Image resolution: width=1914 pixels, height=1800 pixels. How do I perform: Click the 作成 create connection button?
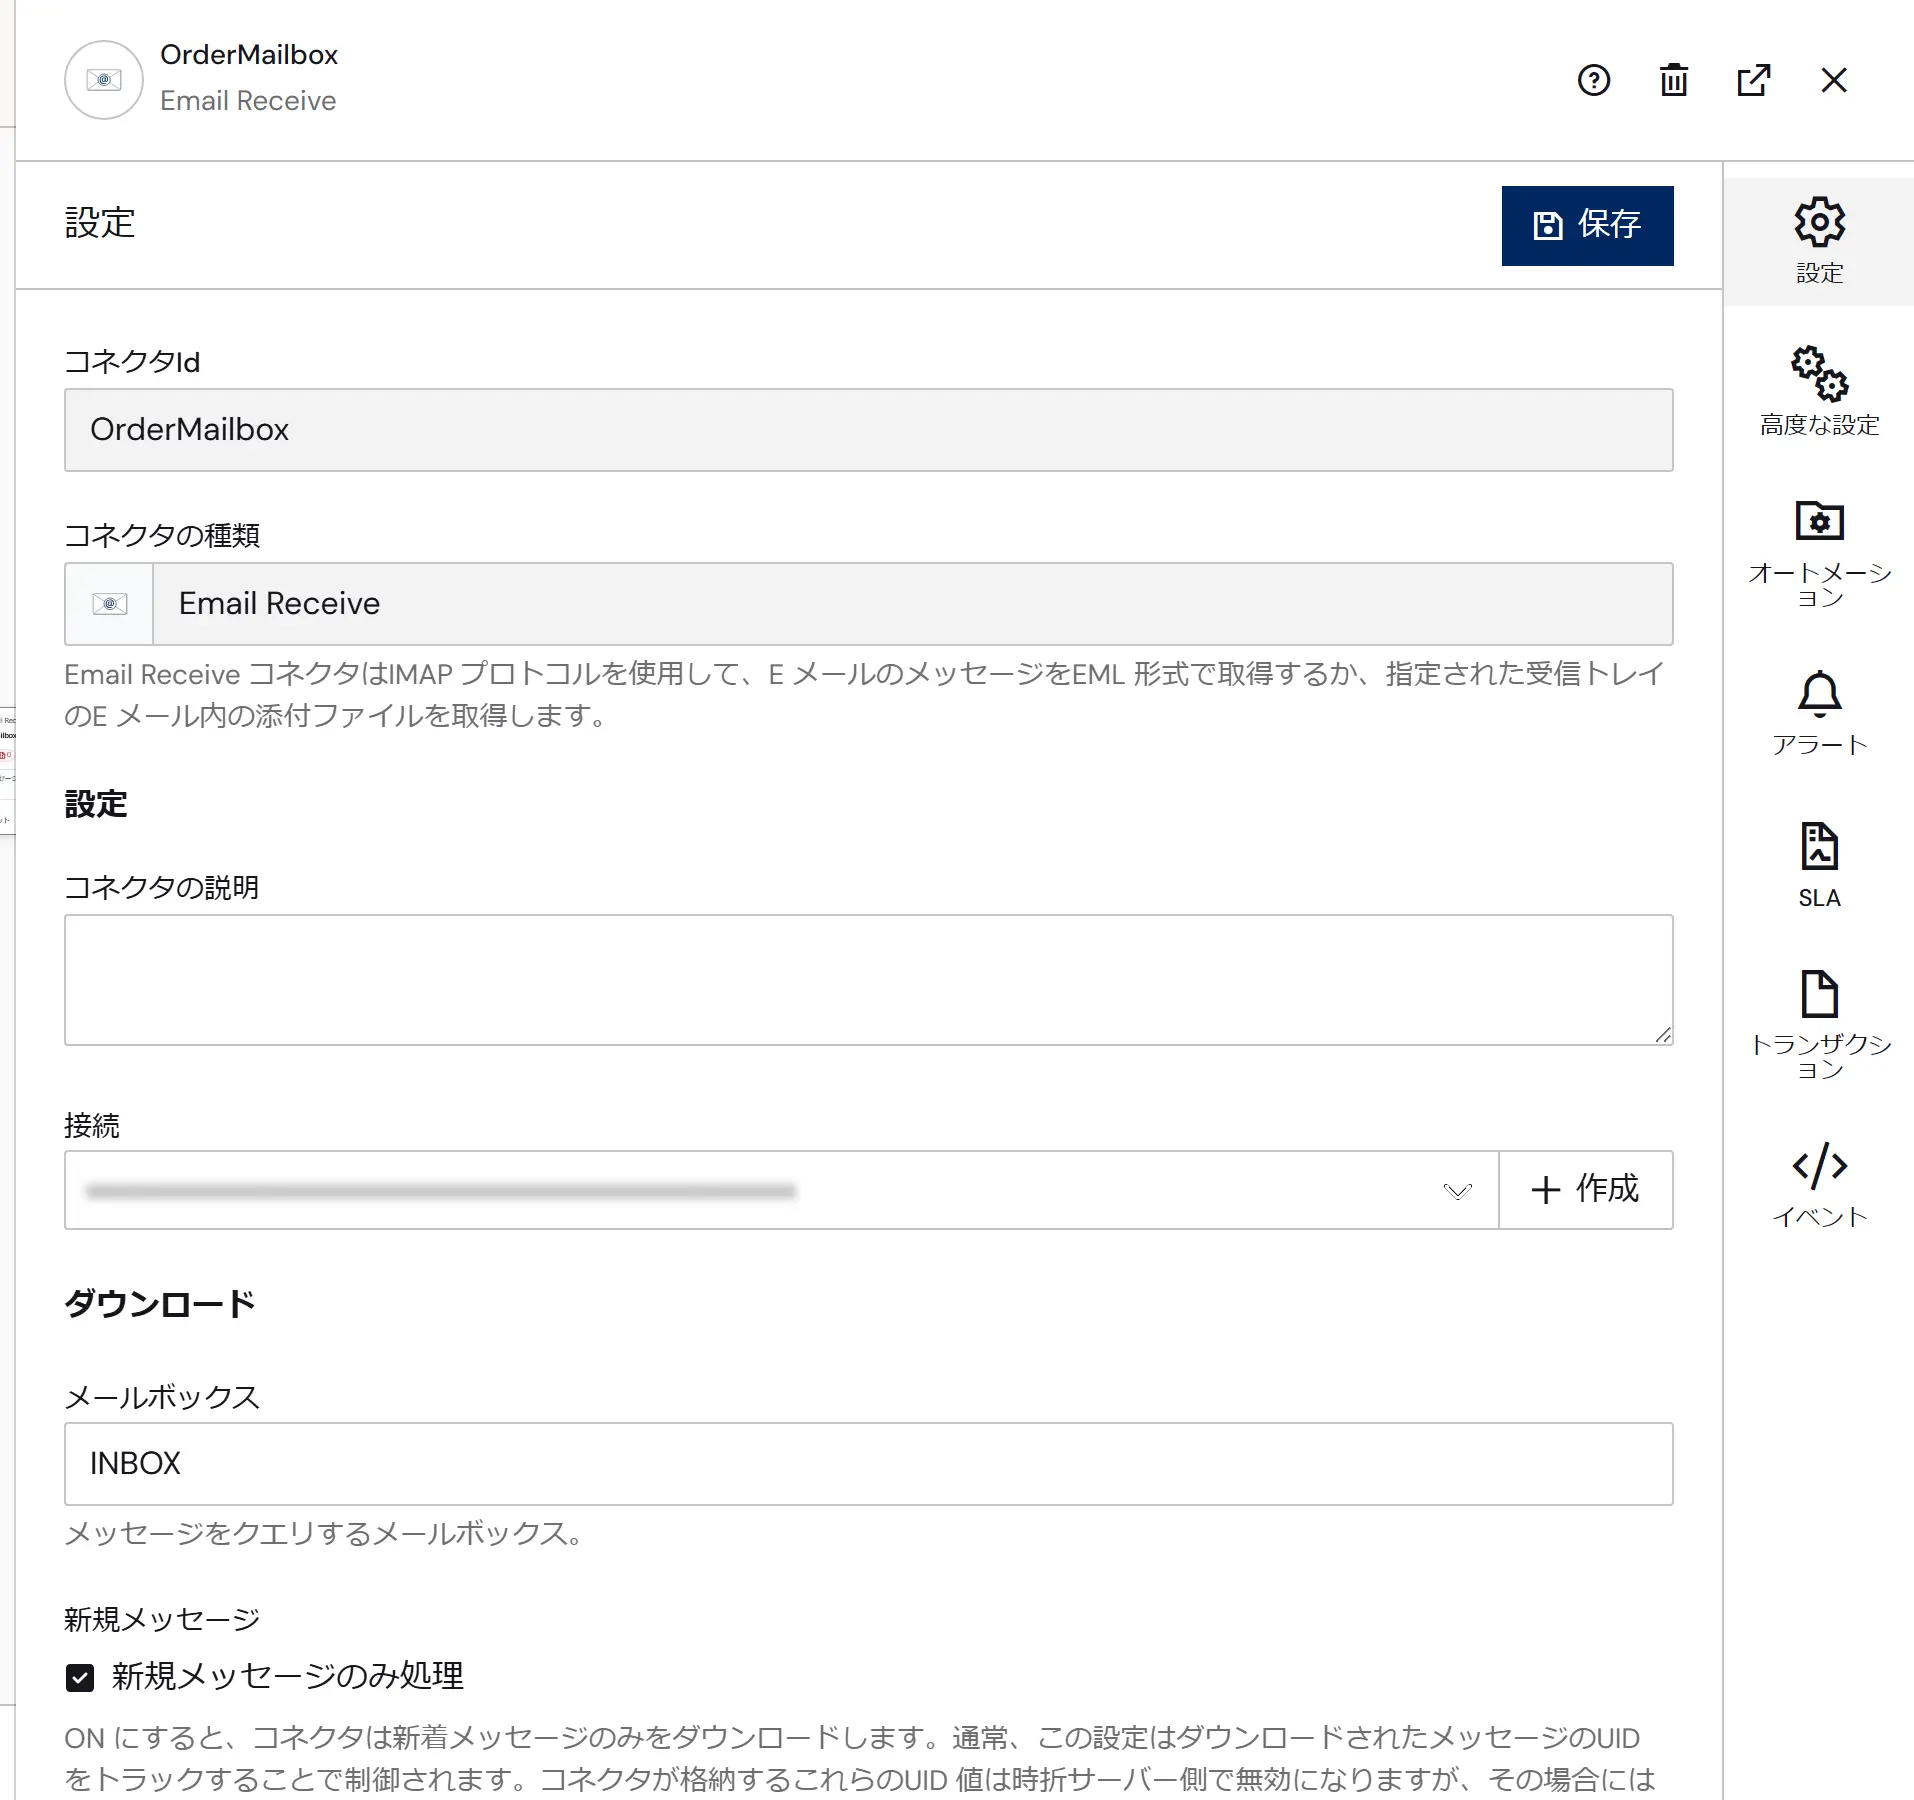1585,1190
